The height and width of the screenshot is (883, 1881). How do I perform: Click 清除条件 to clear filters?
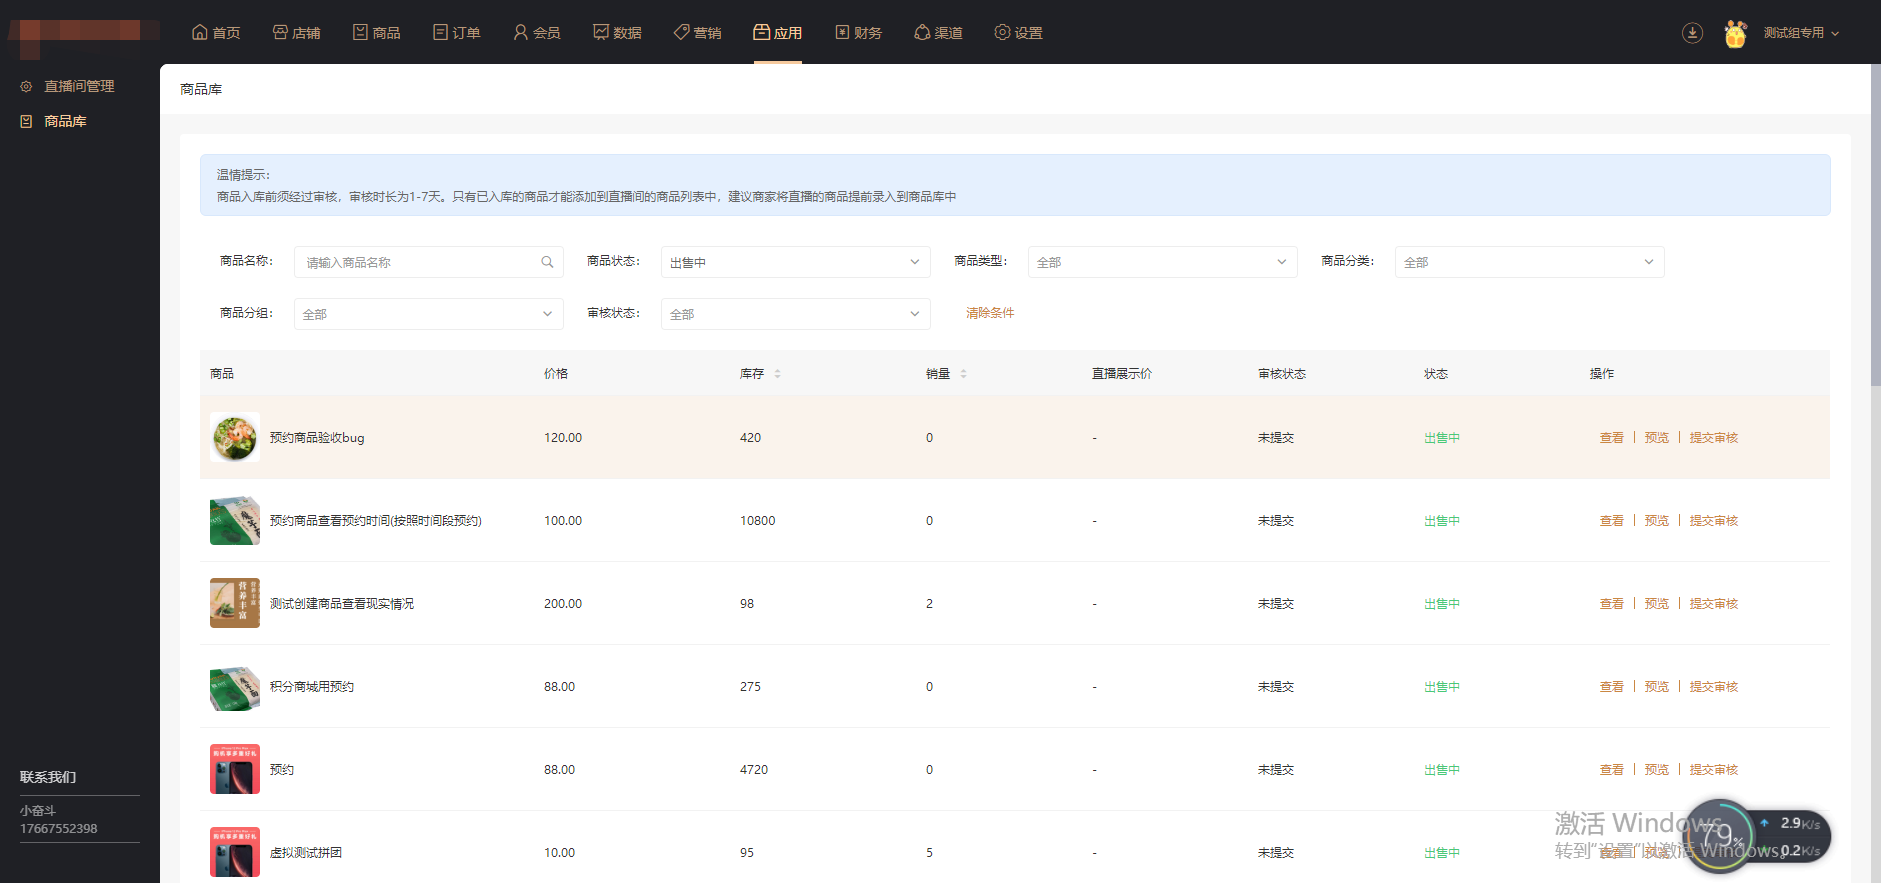pyautogui.click(x=990, y=313)
